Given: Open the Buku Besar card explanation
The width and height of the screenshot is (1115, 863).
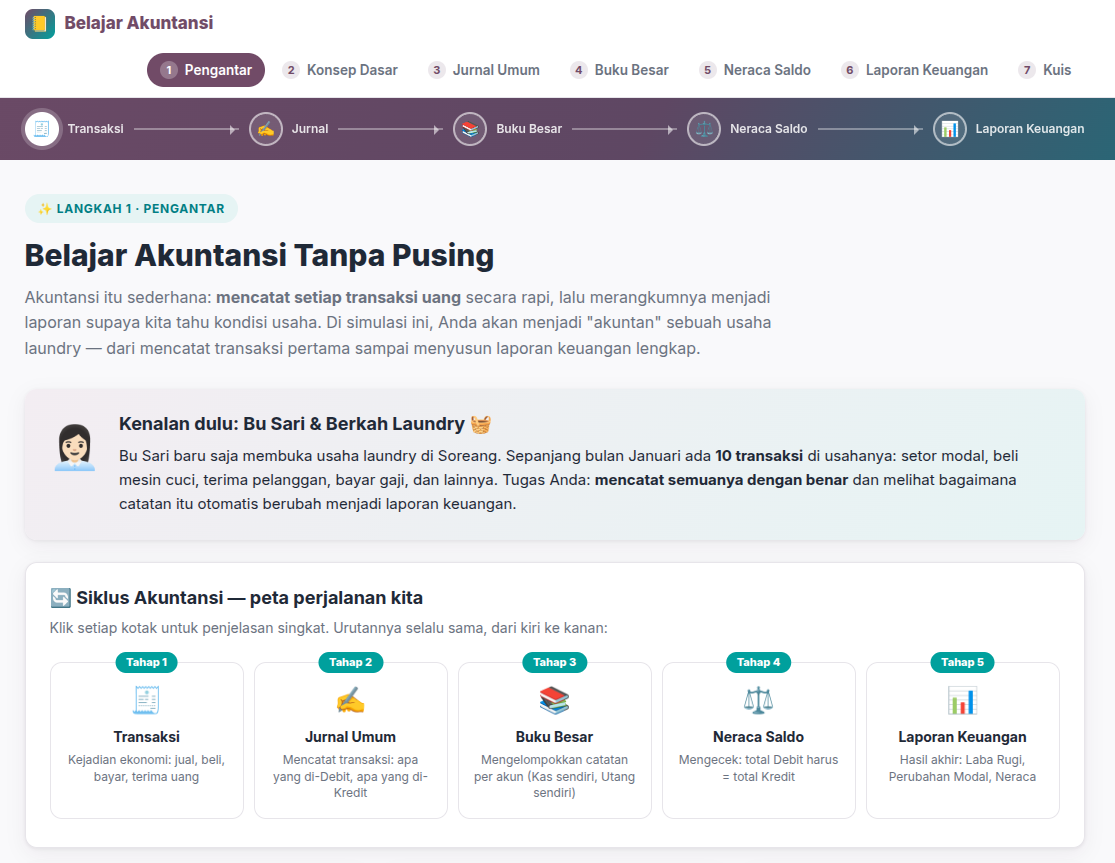Looking at the screenshot, I should (x=555, y=740).
